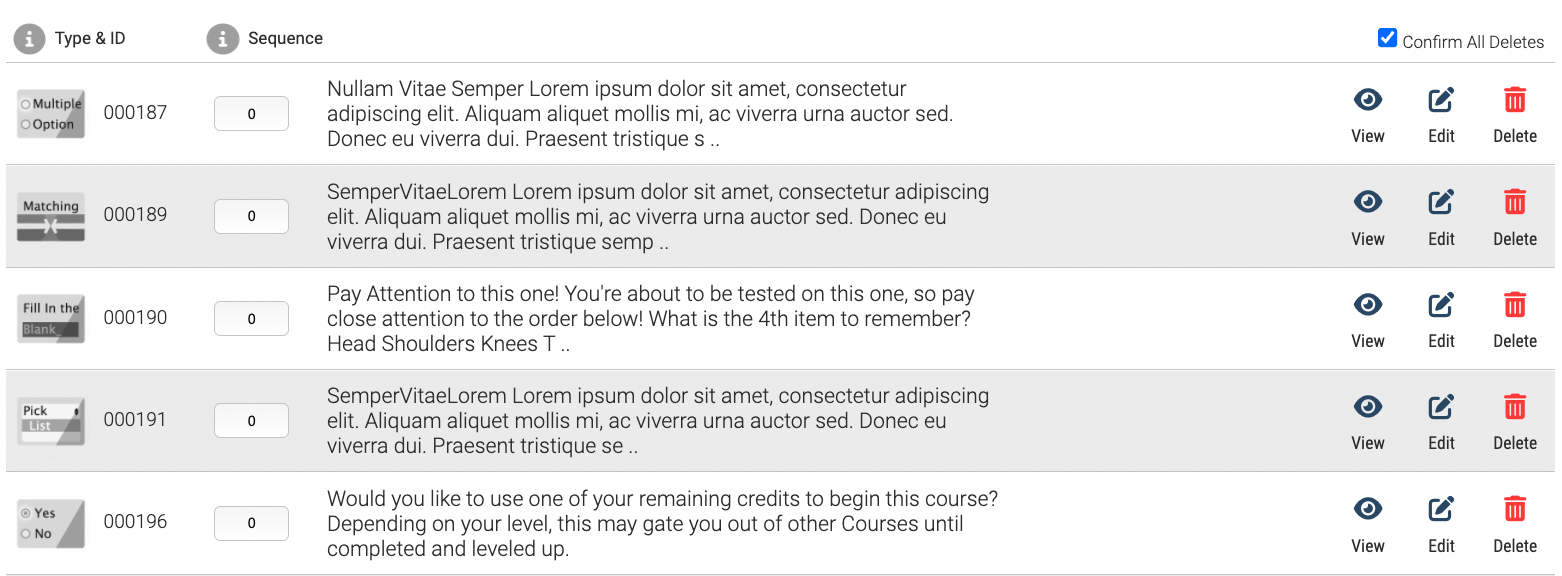The image size is (1562, 576).
Task: Click the Sequence column header
Action: click(x=285, y=39)
